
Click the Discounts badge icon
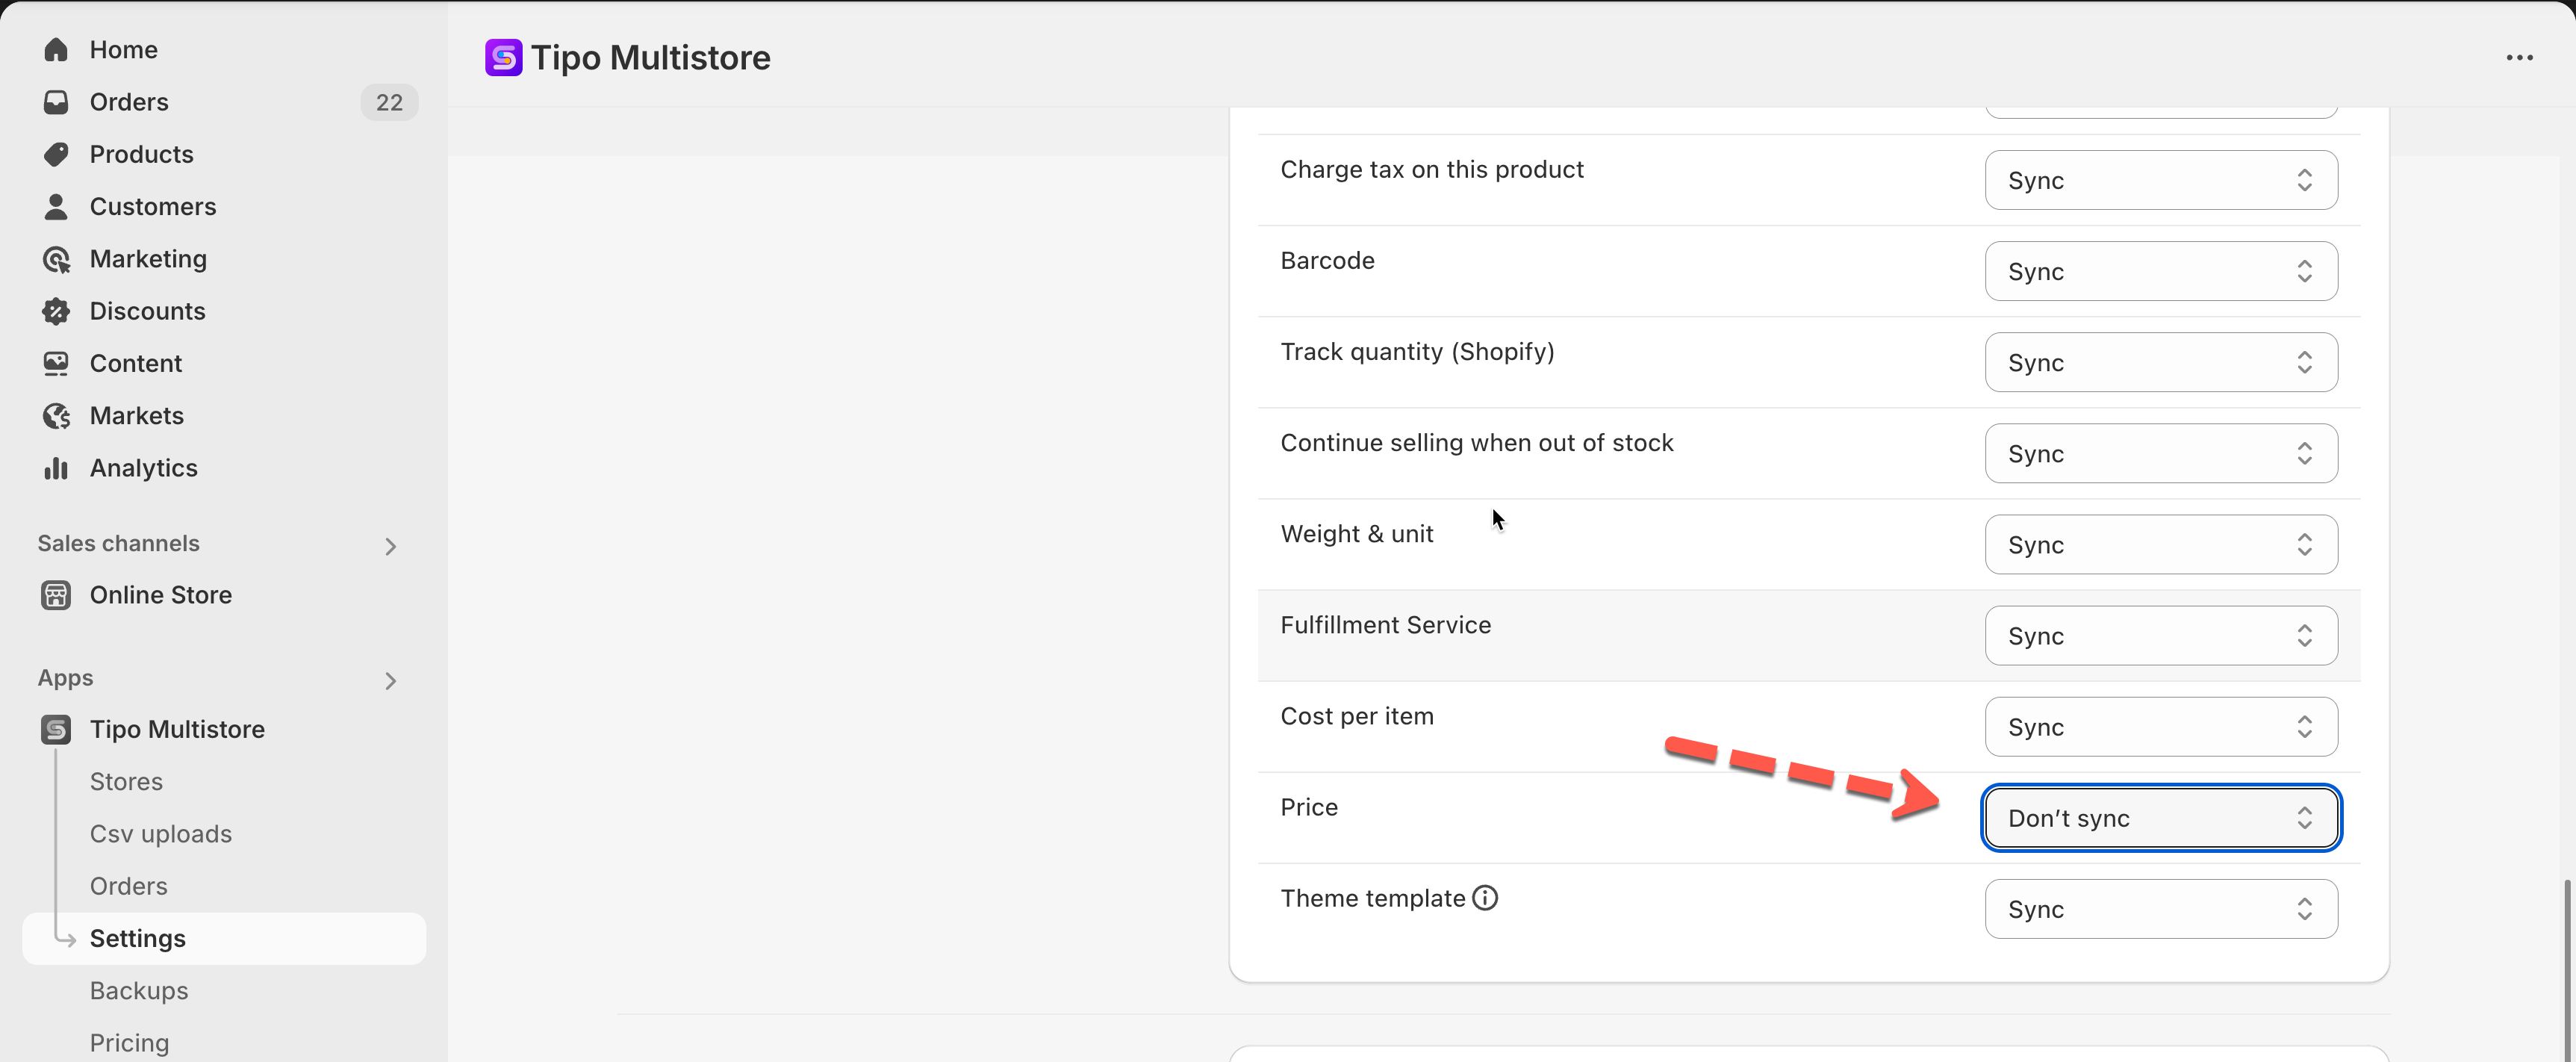click(56, 311)
